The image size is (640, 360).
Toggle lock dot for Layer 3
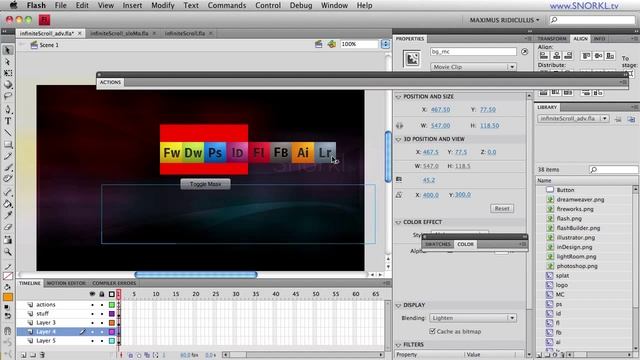pyautogui.click(x=102, y=323)
